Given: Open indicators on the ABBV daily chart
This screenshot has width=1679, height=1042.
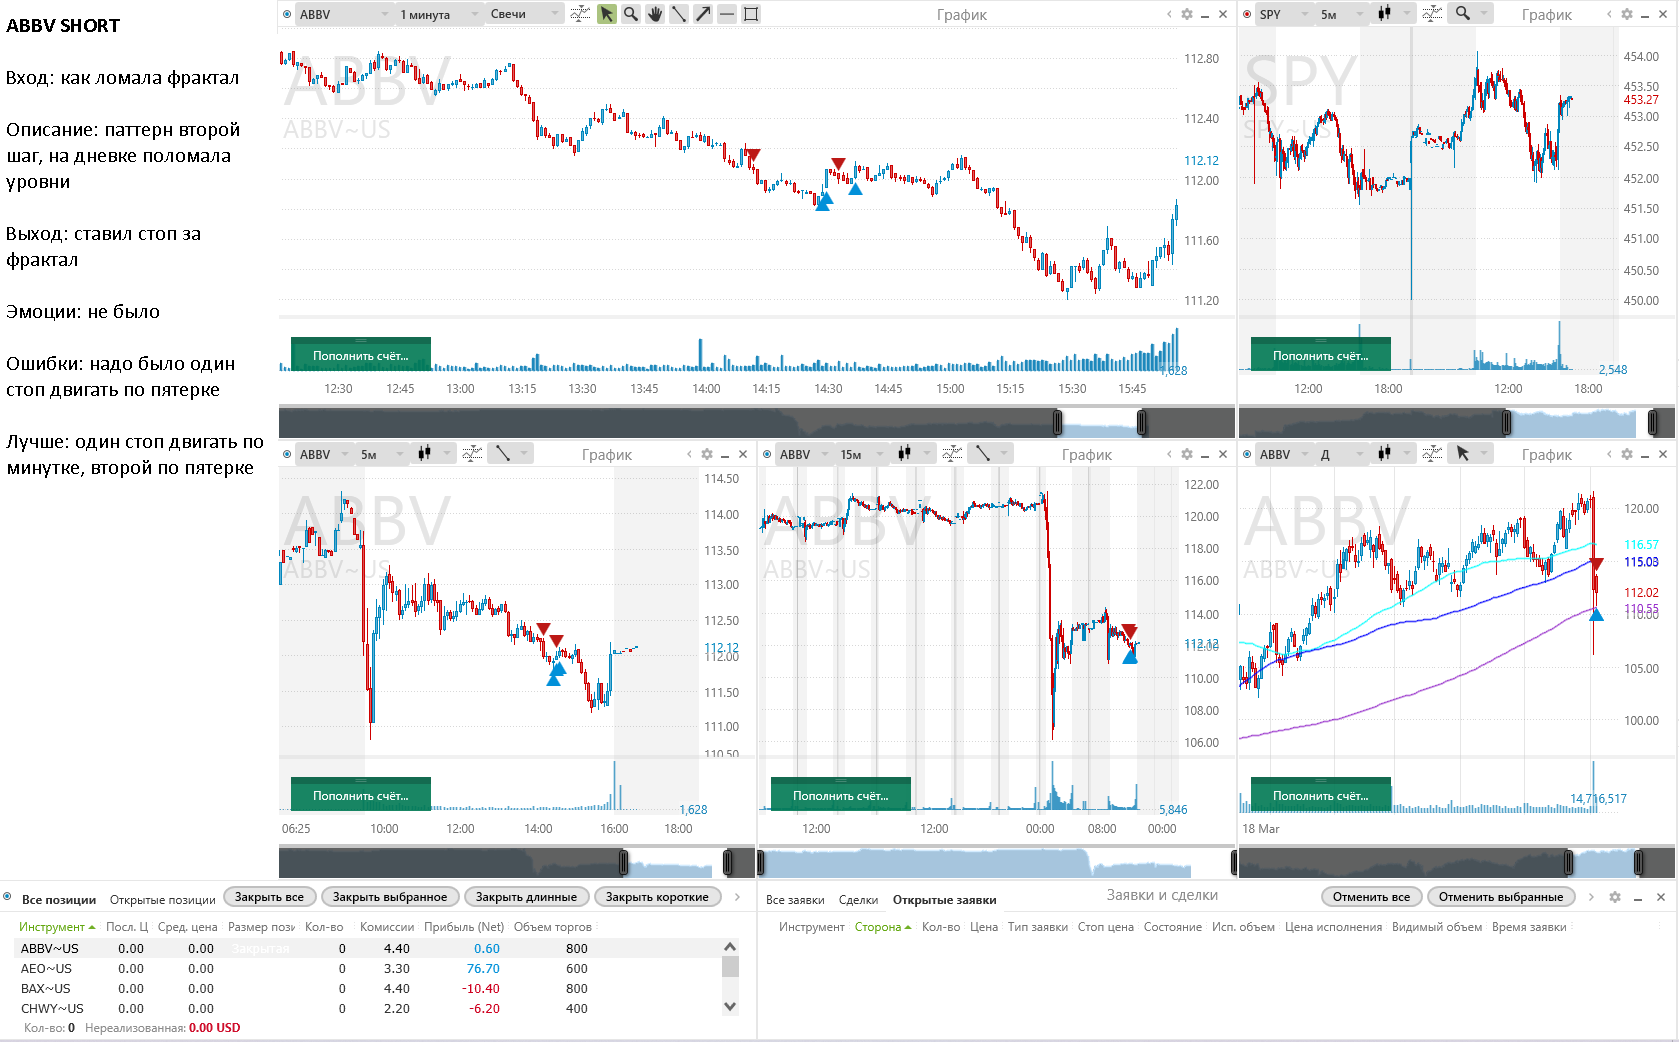Looking at the screenshot, I should [1432, 454].
